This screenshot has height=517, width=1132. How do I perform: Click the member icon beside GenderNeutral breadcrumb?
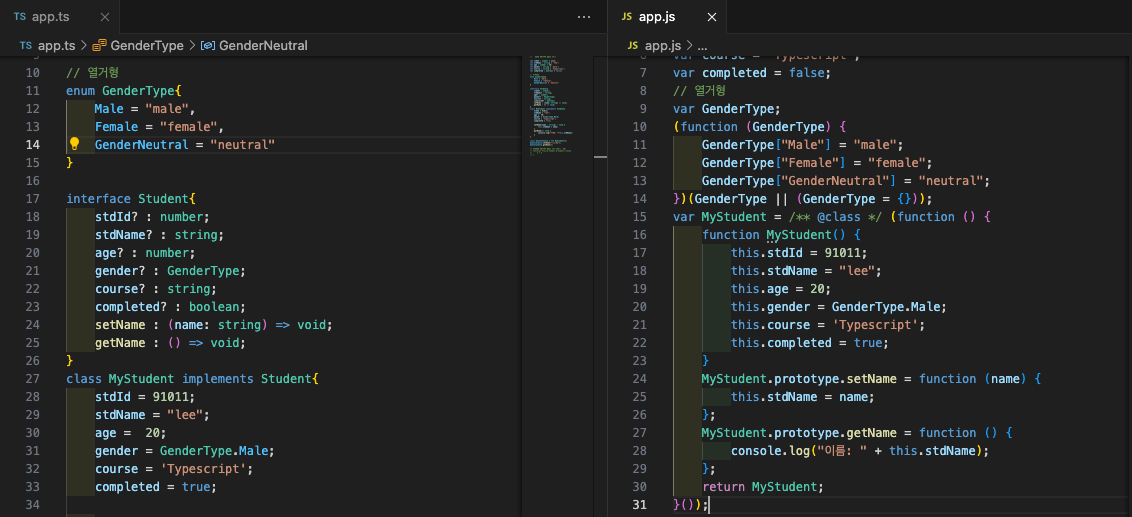click(208, 46)
